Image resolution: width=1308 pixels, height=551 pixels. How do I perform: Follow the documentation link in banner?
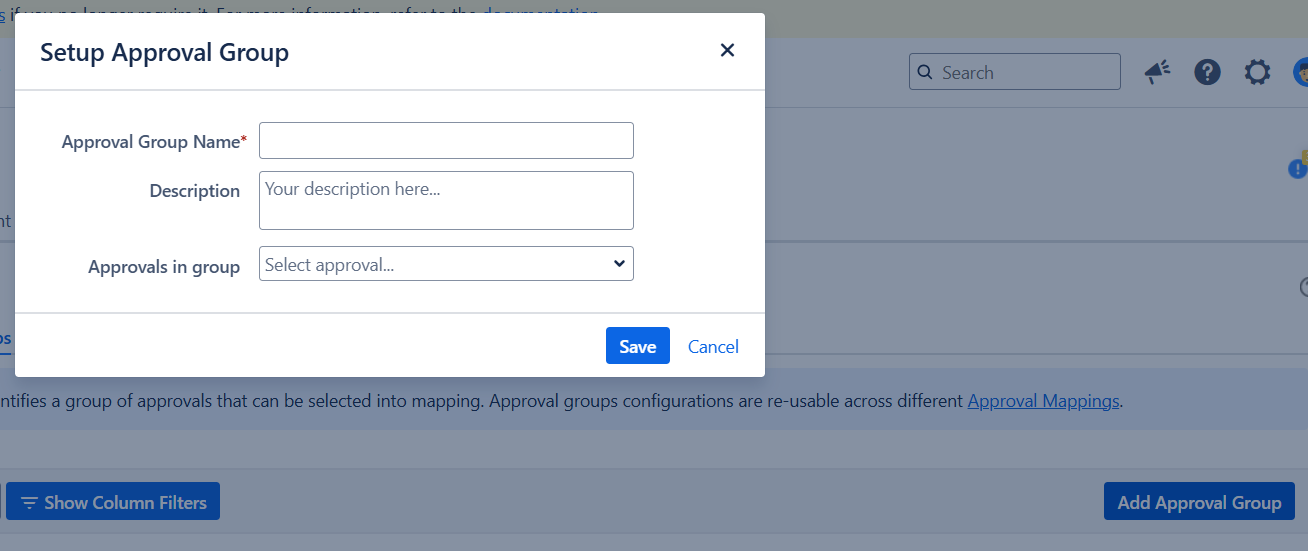point(540,12)
